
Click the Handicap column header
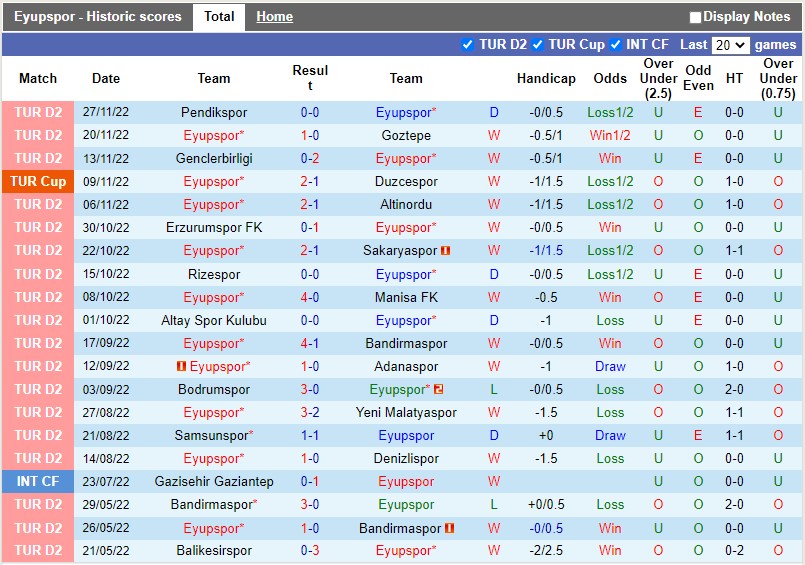pyautogui.click(x=546, y=79)
